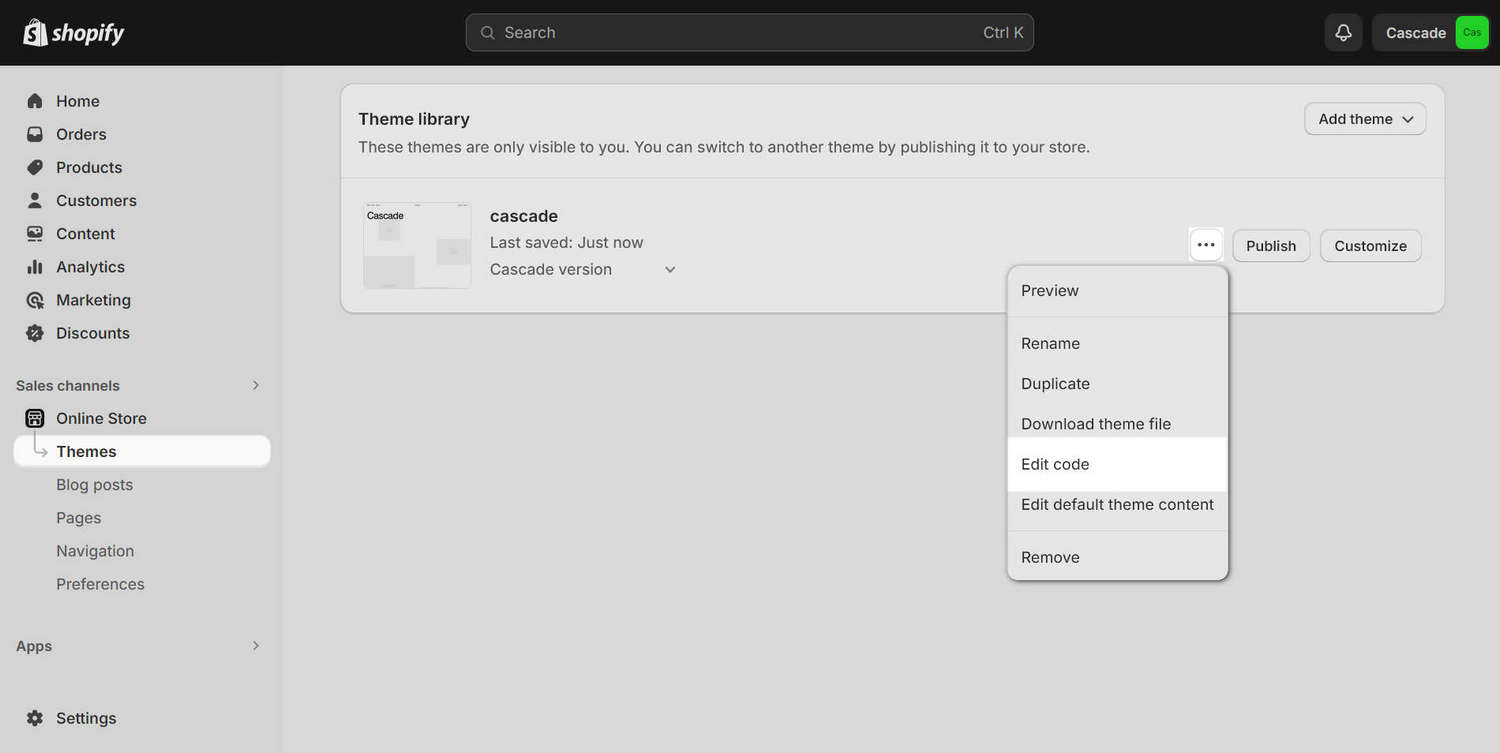
Task: Click the green Cas store avatar
Action: click(x=1472, y=33)
